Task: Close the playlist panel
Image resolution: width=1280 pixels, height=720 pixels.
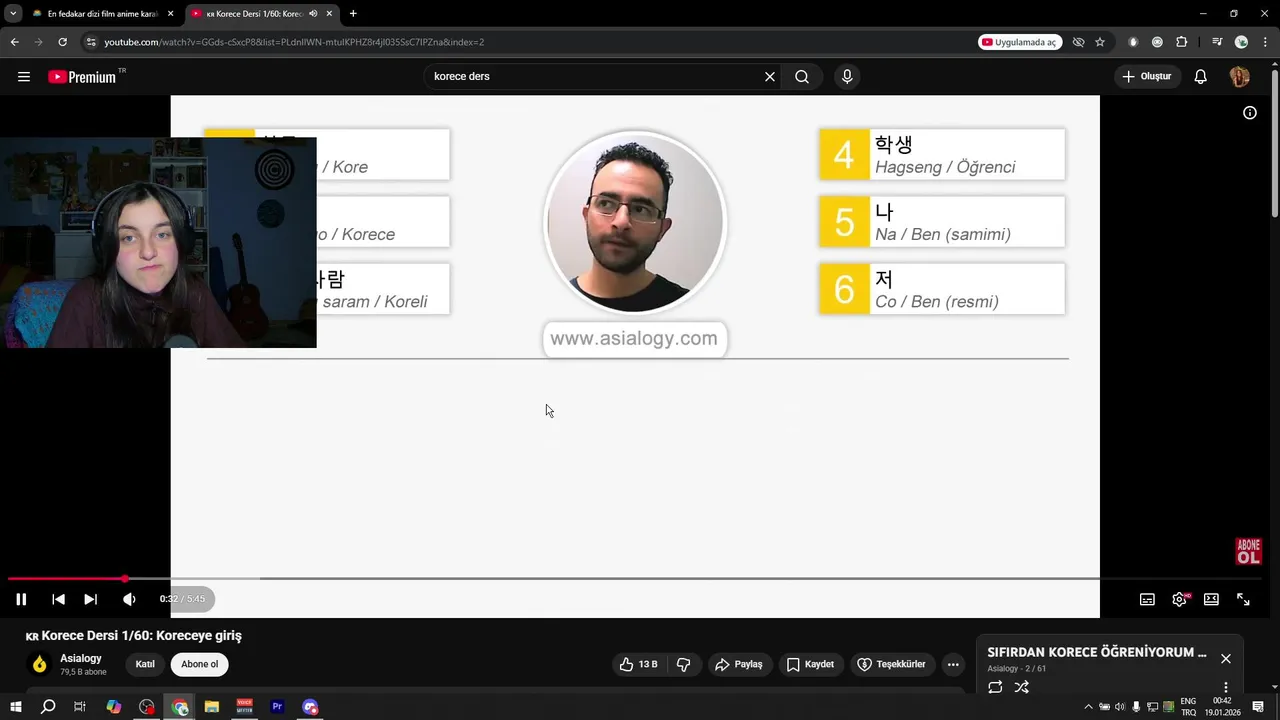Action: tap(1226, 659)
